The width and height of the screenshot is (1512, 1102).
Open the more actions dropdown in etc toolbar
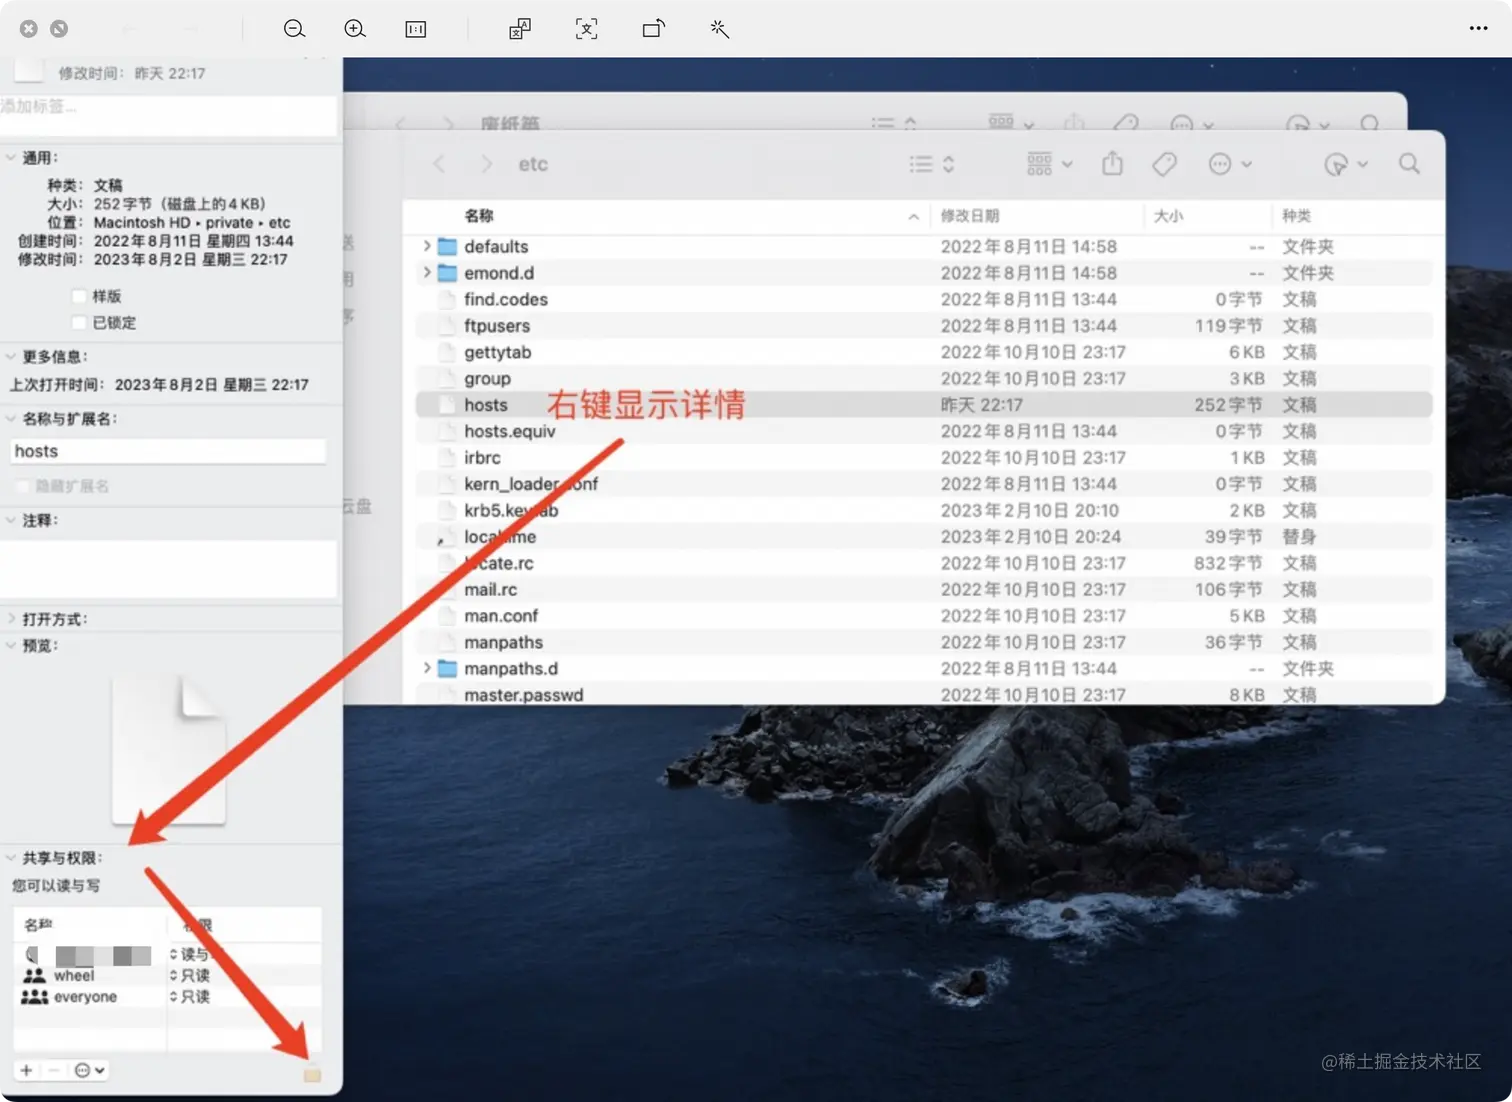coord(1230,164)
